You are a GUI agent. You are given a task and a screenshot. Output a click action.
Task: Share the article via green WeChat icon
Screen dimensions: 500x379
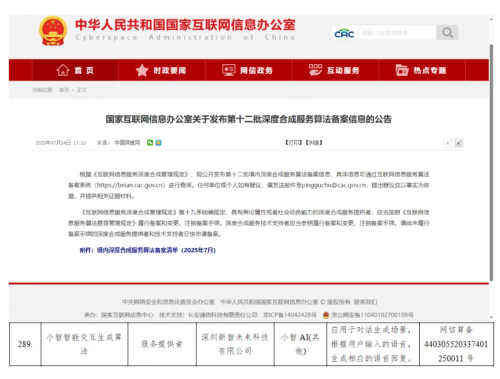coord(150,143)
